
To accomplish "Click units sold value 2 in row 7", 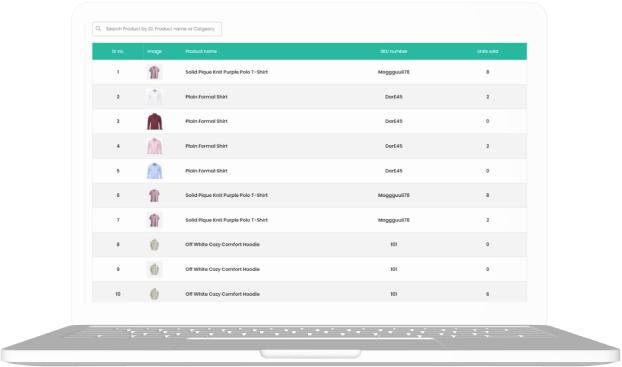I will pyautogui.click(x=488, y=220).
